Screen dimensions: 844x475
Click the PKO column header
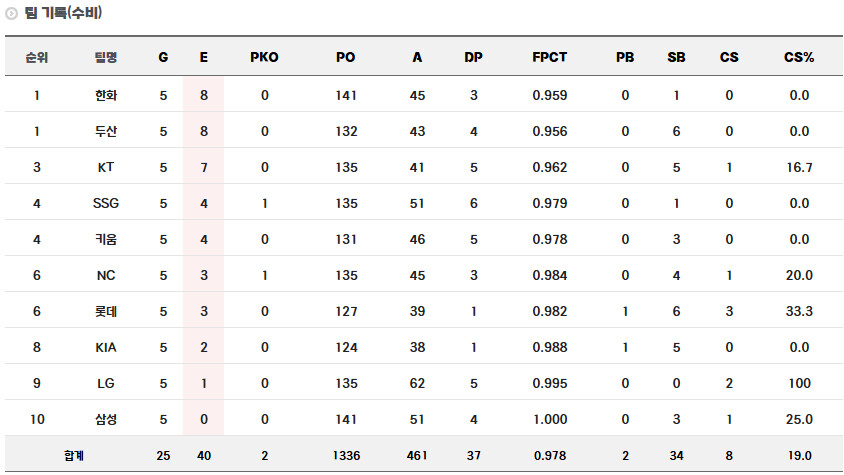pyautogui.click(x=264, y=57)
